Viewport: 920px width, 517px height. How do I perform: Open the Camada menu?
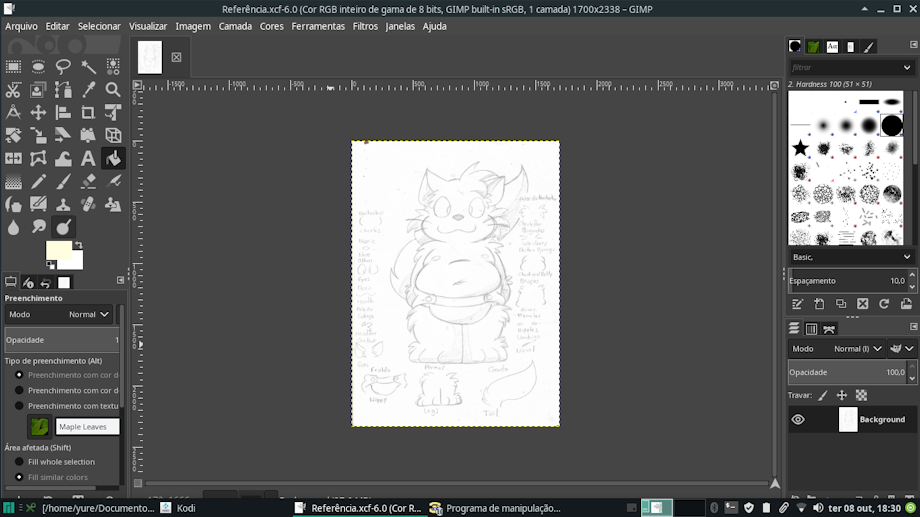235,26
